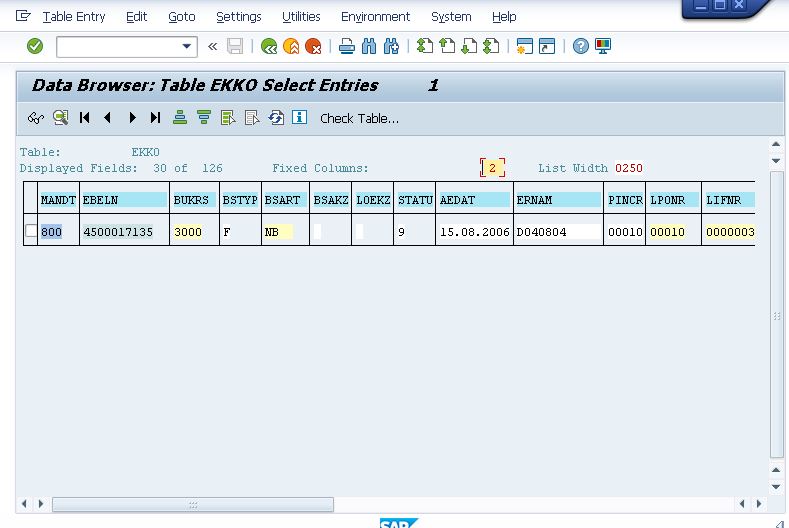Click the Select All entries icon

click(x=228, y=118)
